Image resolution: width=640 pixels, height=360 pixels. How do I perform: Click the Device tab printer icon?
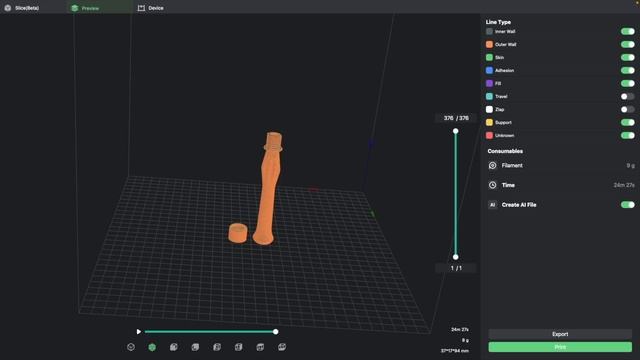click(x=141, y=8)
